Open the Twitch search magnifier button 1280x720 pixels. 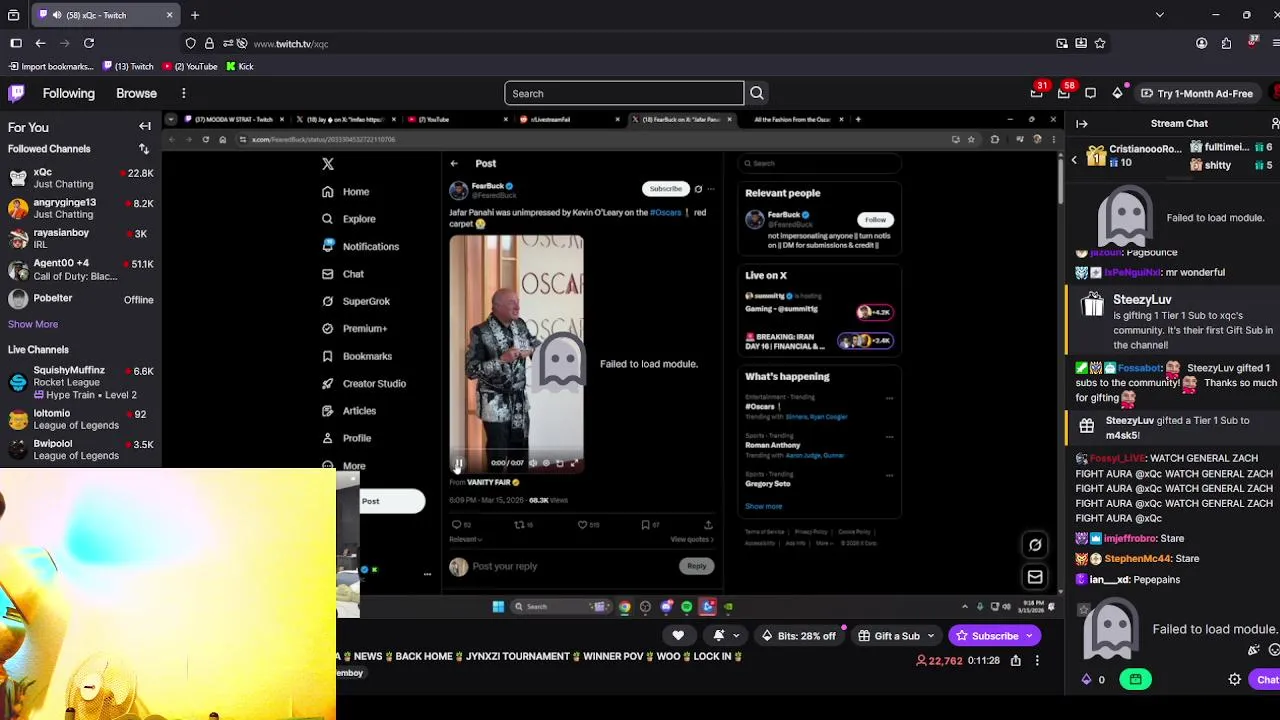tap(757, 93)
